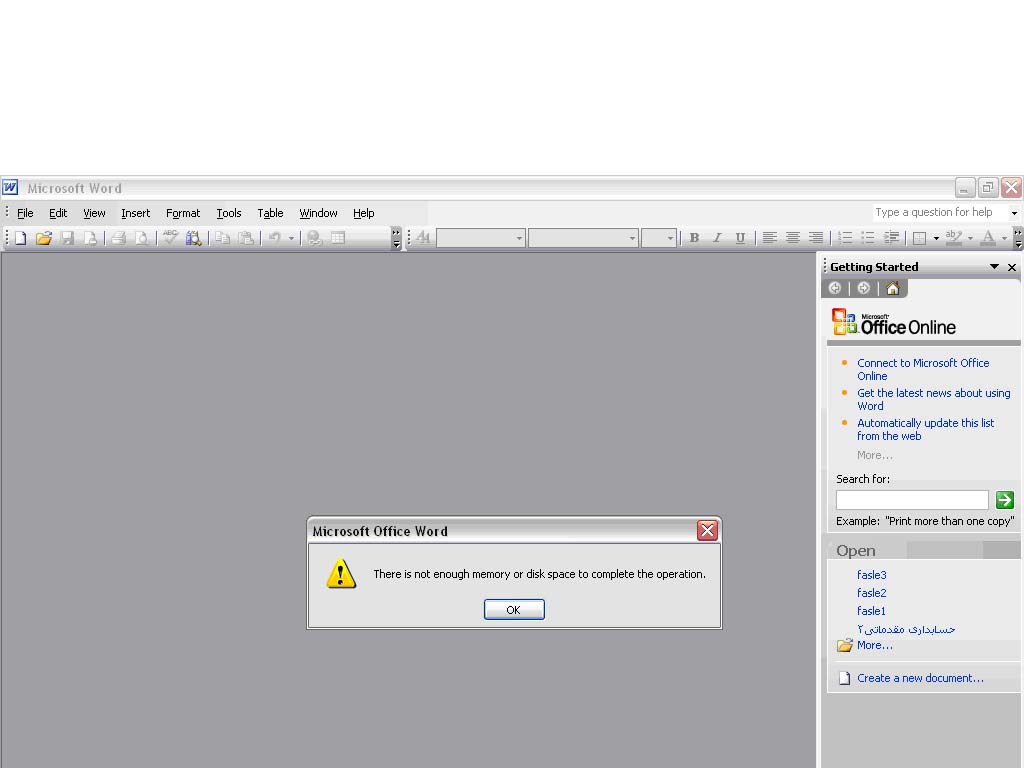
Task: Toggle Underline formatting
Action: coord(740,238)
